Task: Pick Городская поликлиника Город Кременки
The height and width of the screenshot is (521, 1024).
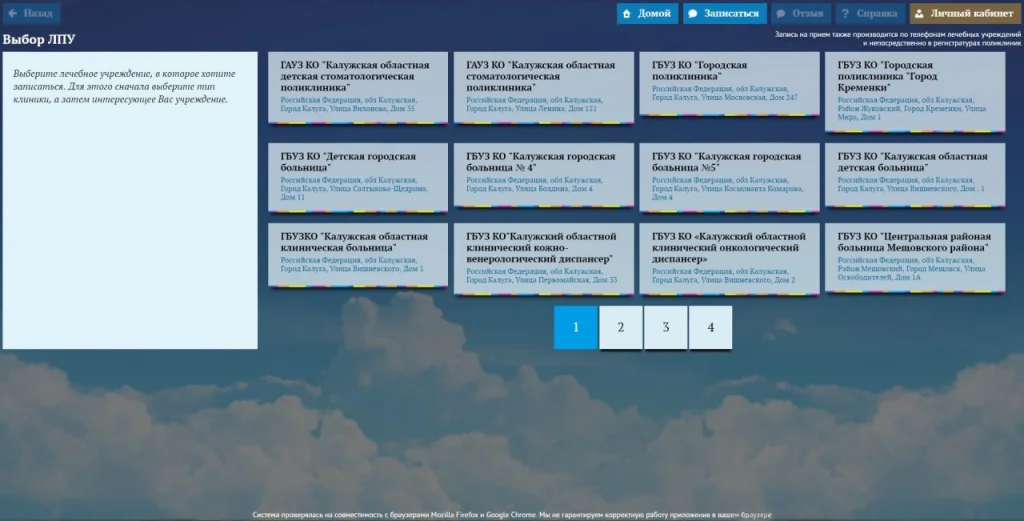Action: [914, 91]
